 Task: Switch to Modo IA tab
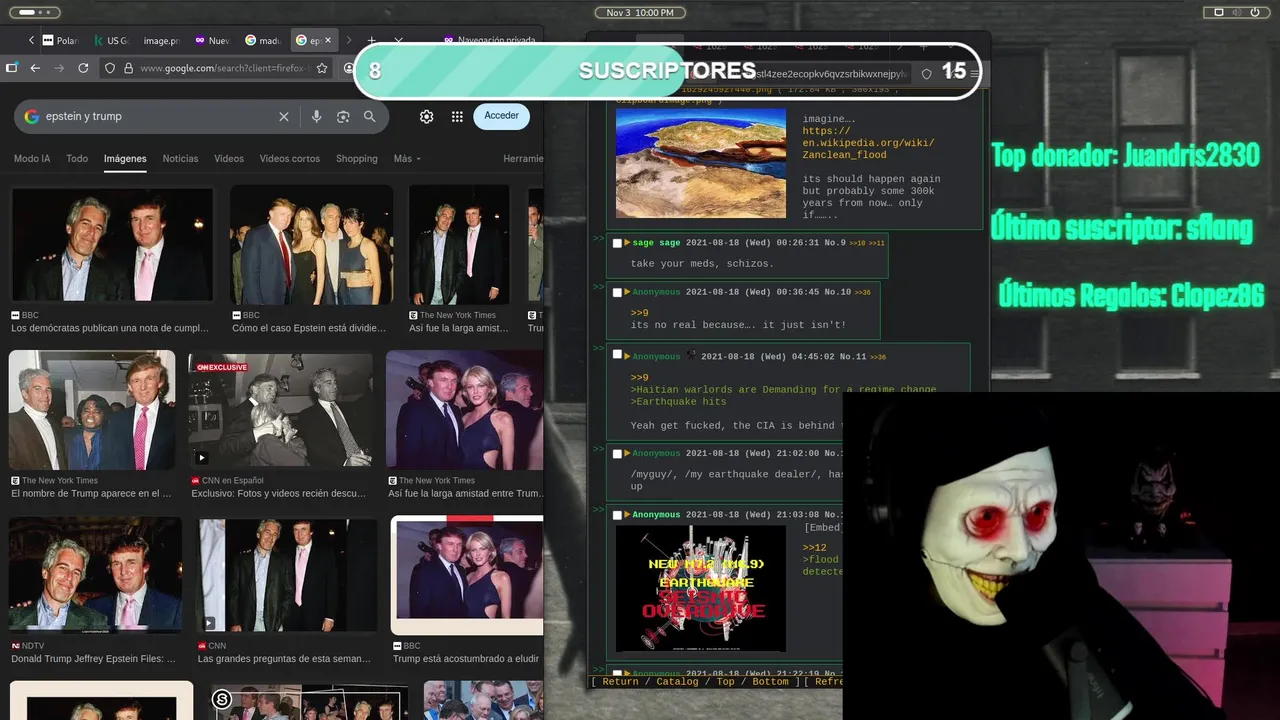[32, 158]
